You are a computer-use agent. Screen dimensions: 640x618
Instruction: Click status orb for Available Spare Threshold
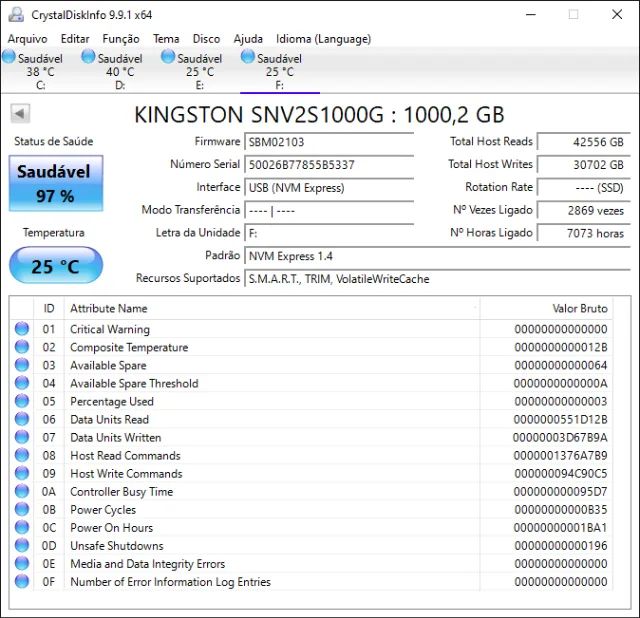tap(22, 383)
